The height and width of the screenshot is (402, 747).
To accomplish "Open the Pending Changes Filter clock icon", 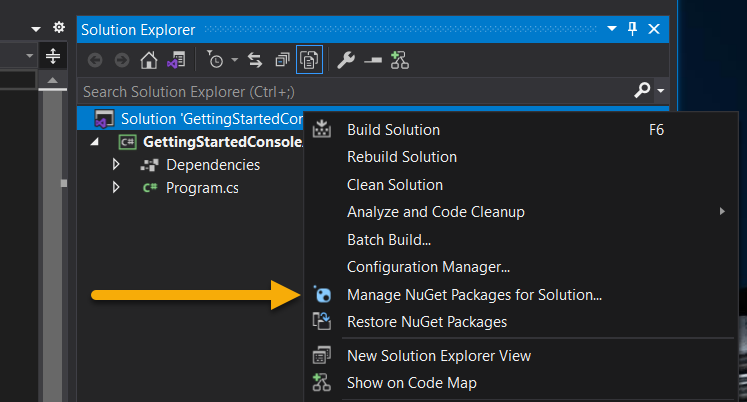I will point(216,61).
